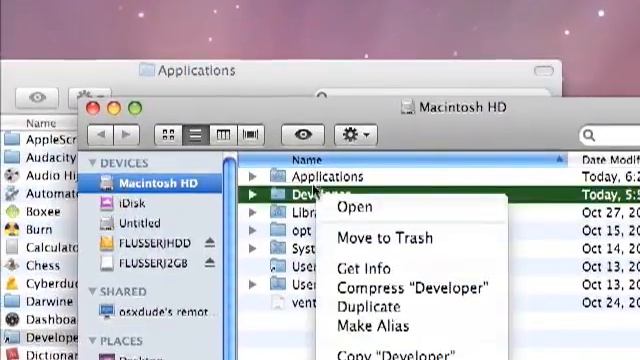Select Cyberduck in Applications window
640x360 pixels.
[x=51, y=283]
